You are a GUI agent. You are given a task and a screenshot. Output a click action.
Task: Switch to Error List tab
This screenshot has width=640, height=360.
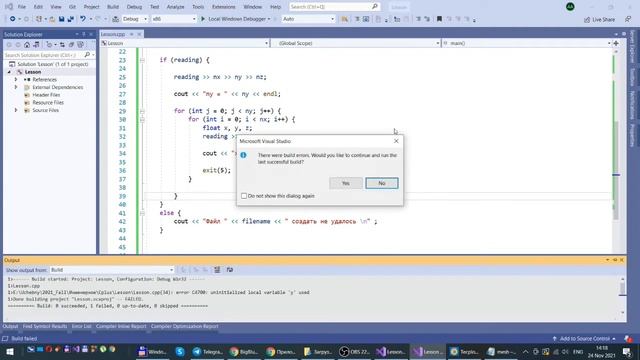pyautogui.click(x=82, y=326)
